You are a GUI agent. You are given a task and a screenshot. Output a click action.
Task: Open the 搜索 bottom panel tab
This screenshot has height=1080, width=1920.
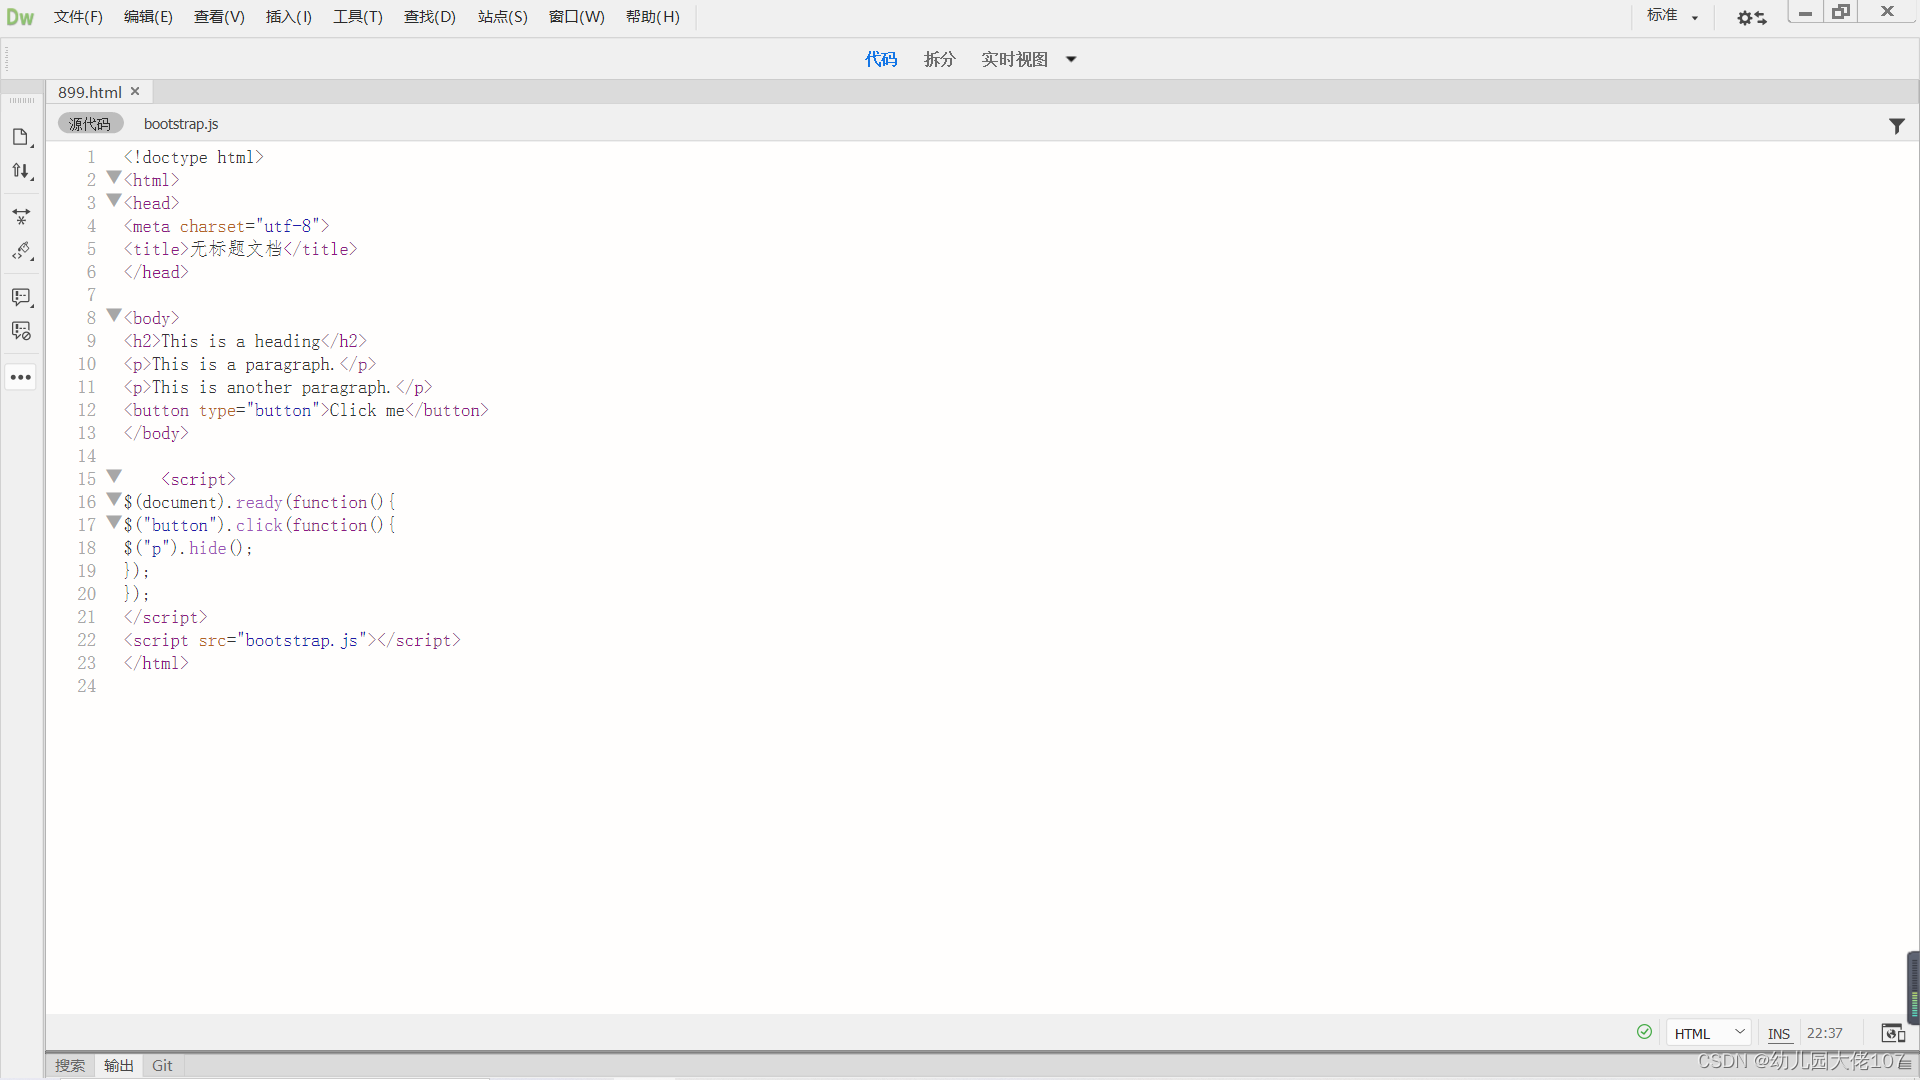coord(70,1065)
